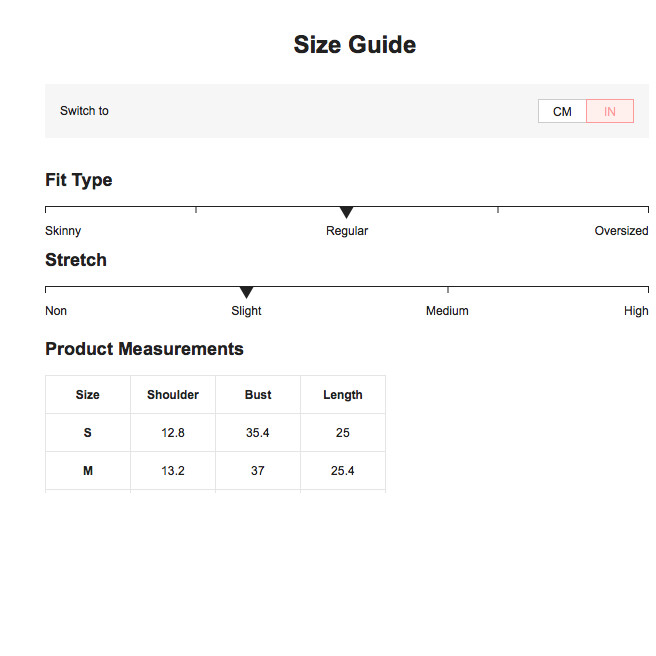This screenshot has width=656, height=656.
Task: Click the Regular fit label
Action: pyautogui.click(x=347, y=231)
